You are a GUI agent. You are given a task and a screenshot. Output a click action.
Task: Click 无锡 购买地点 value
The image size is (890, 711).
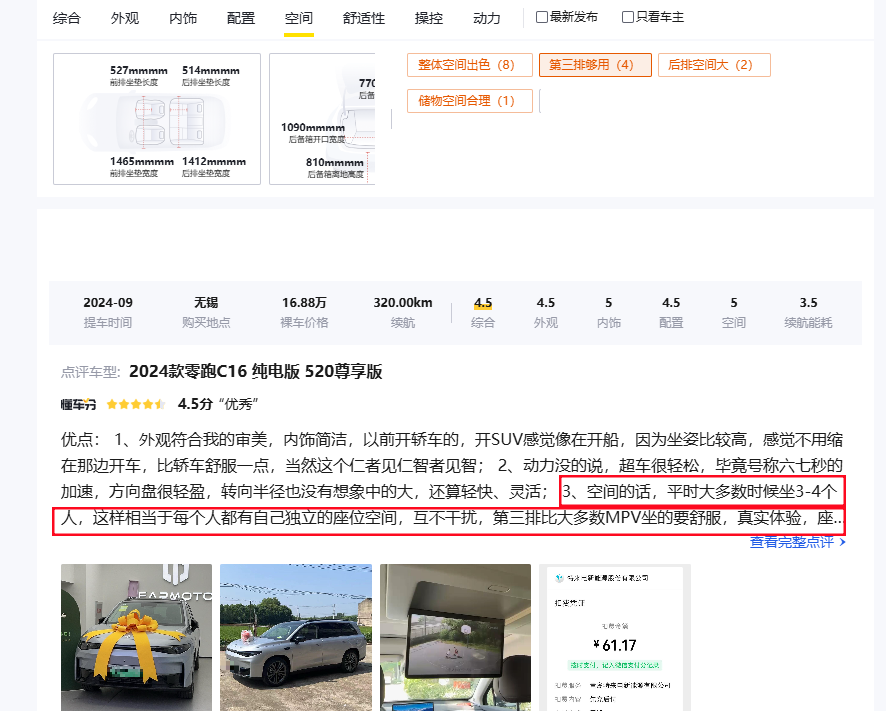[206, 303]
